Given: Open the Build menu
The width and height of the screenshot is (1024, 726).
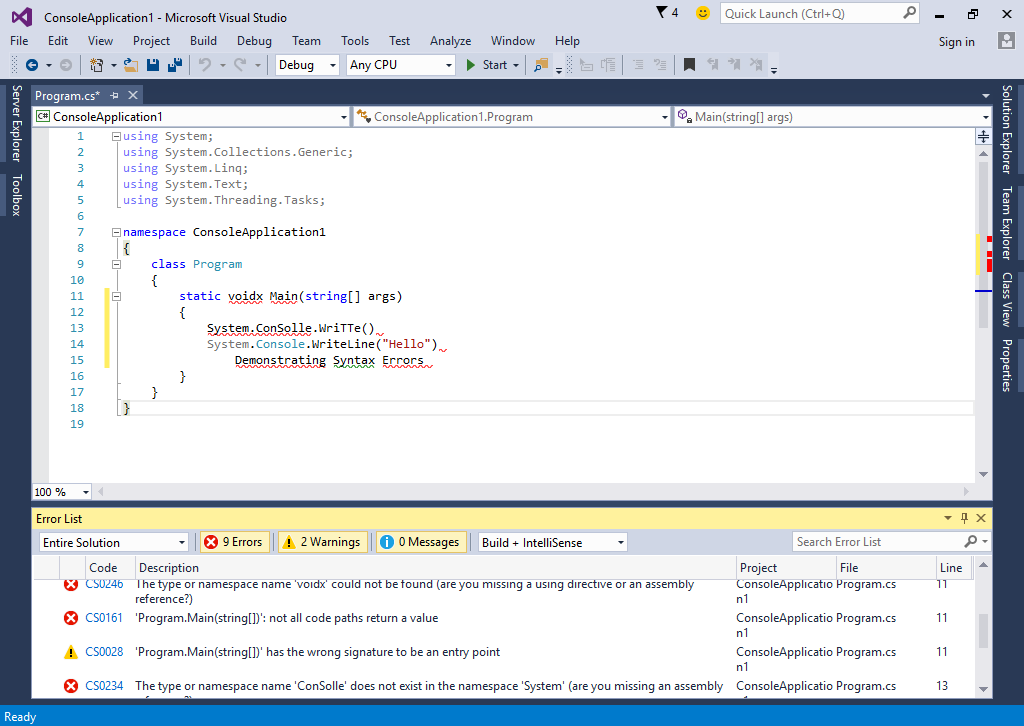Looking at the screenshot, I should [203, 40].
